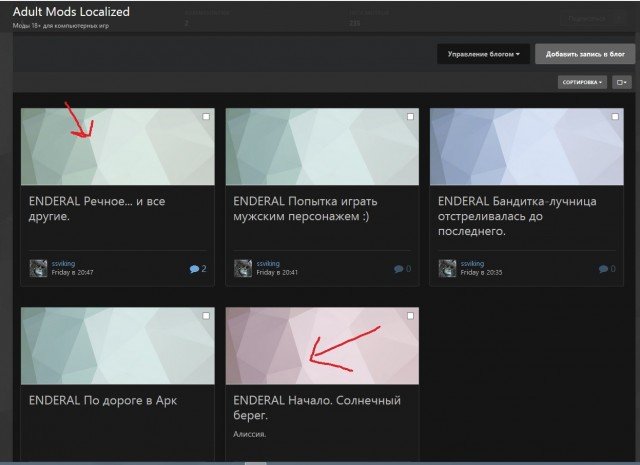The width and height of the screenshot is (640, 465).
Task: Open comments icon on Бандитка-лучница entry
Action: click(606, 269)
